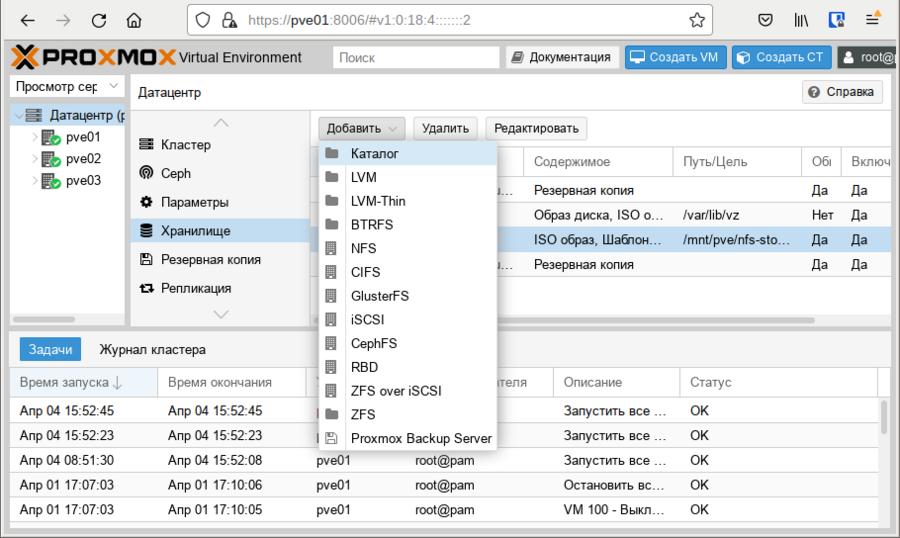The width and height of the screenshot is (900, 538).
Task: Choose BTRFS storage type
Action: pyautogui.click(x=408, y=225)
